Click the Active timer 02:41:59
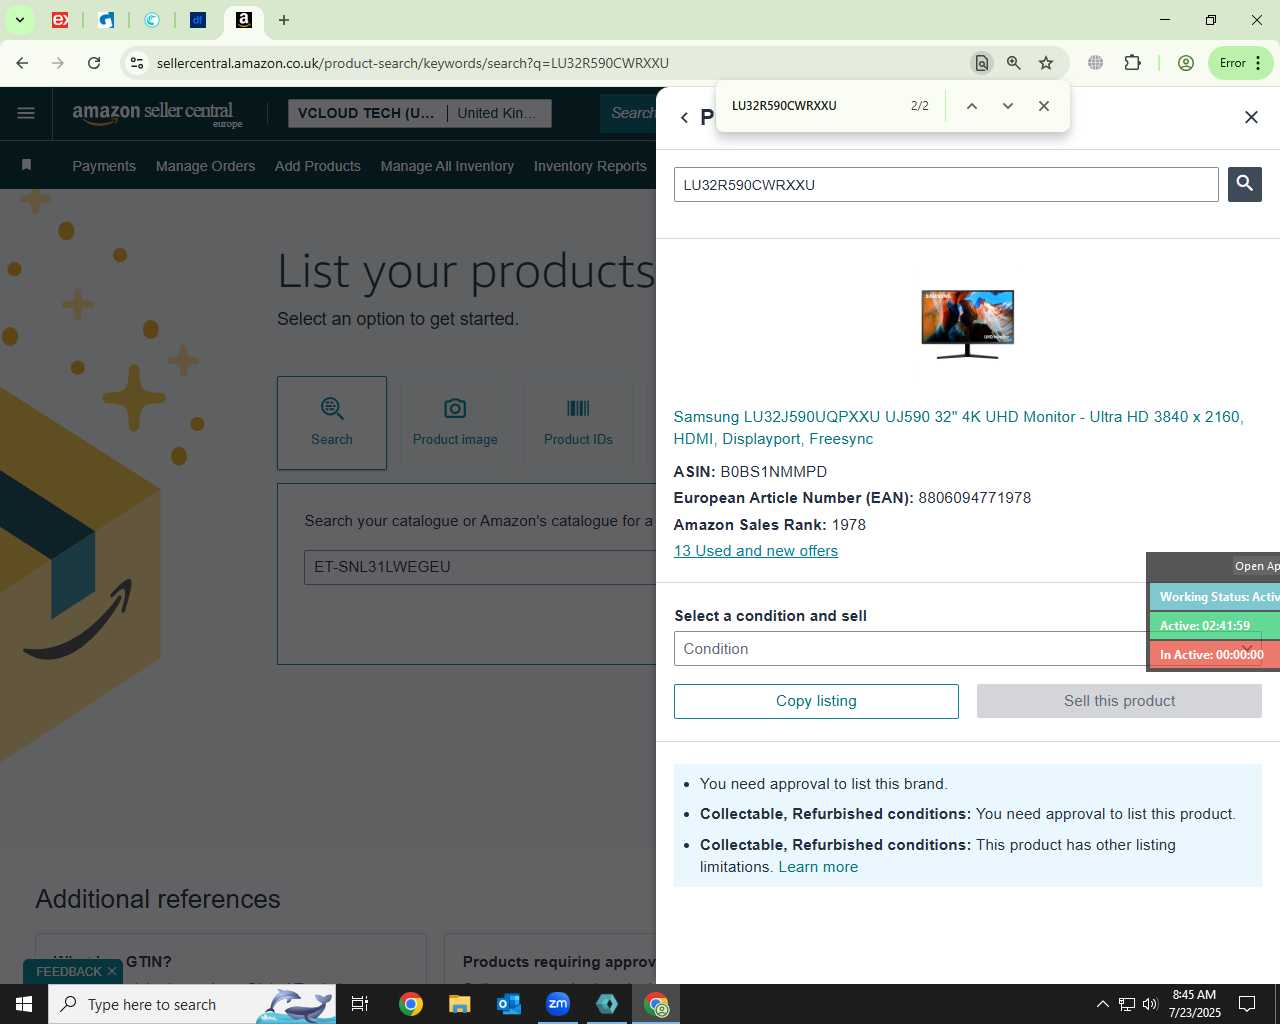1280x1024 pixels. pyautogui.click(x=1215, y=625)
